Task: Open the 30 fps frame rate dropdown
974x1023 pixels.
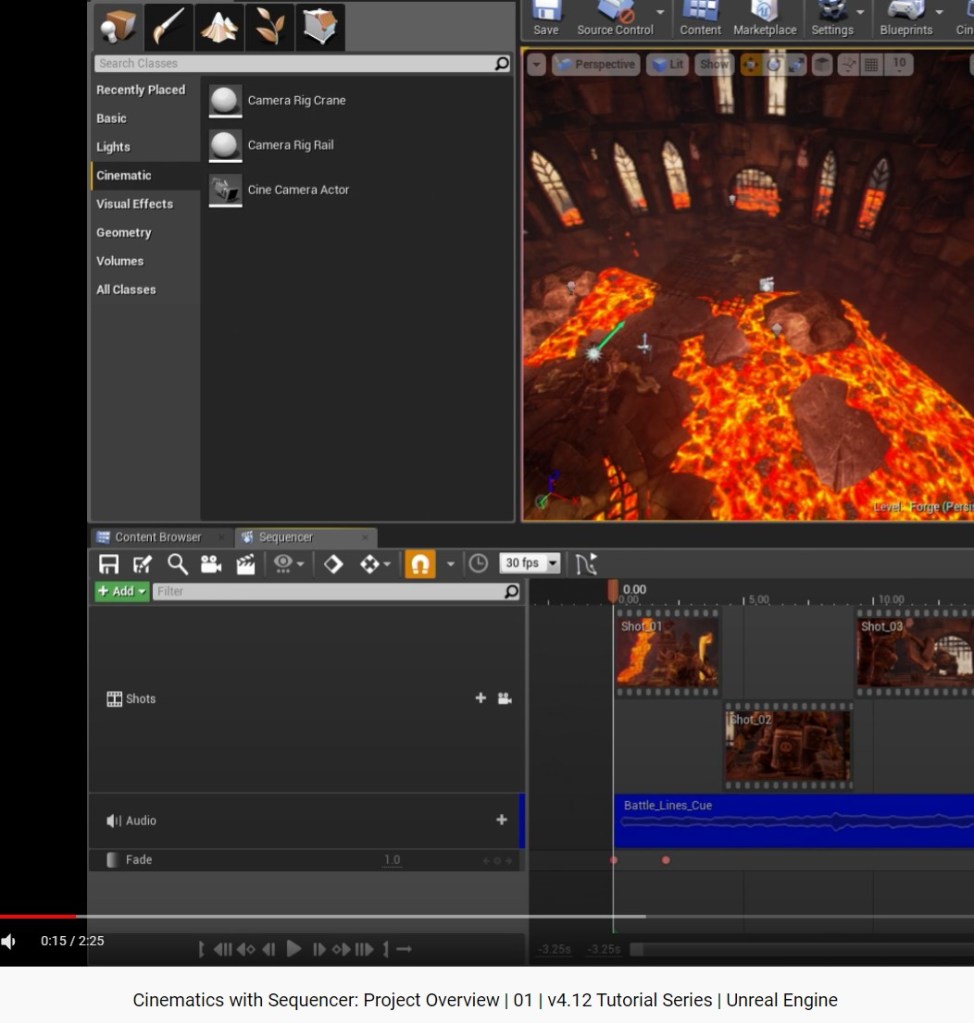Action: [x=529, y=564]
